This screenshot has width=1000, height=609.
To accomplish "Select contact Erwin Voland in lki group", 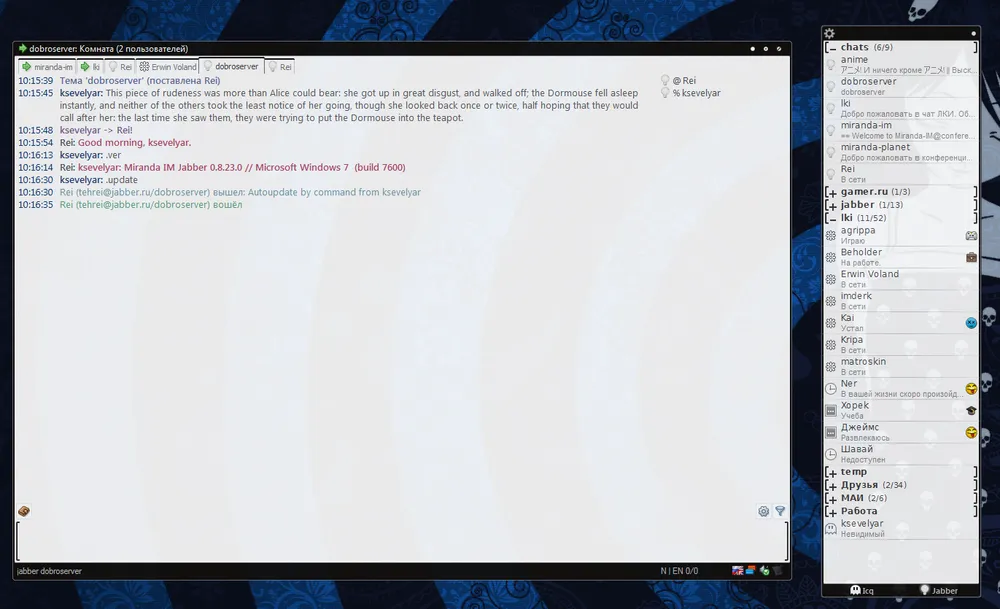I will (x=901, y=279).
